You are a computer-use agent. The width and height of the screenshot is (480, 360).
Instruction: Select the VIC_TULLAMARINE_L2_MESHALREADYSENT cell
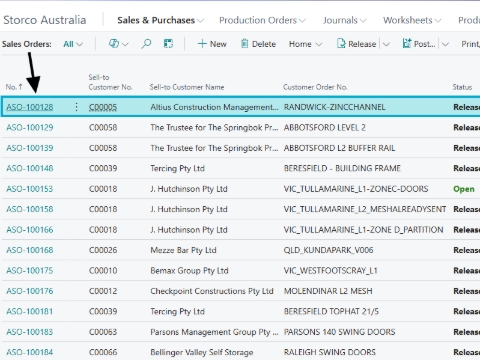coord(365,209)
